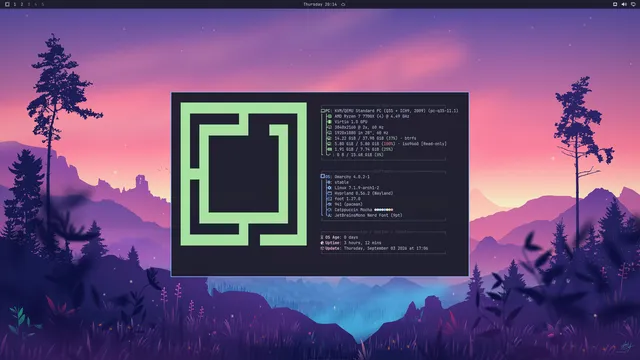This screenshot has width=640, height=360.
Task: Click the disk icon beside the btrfs line
Action: click(329, 138)
